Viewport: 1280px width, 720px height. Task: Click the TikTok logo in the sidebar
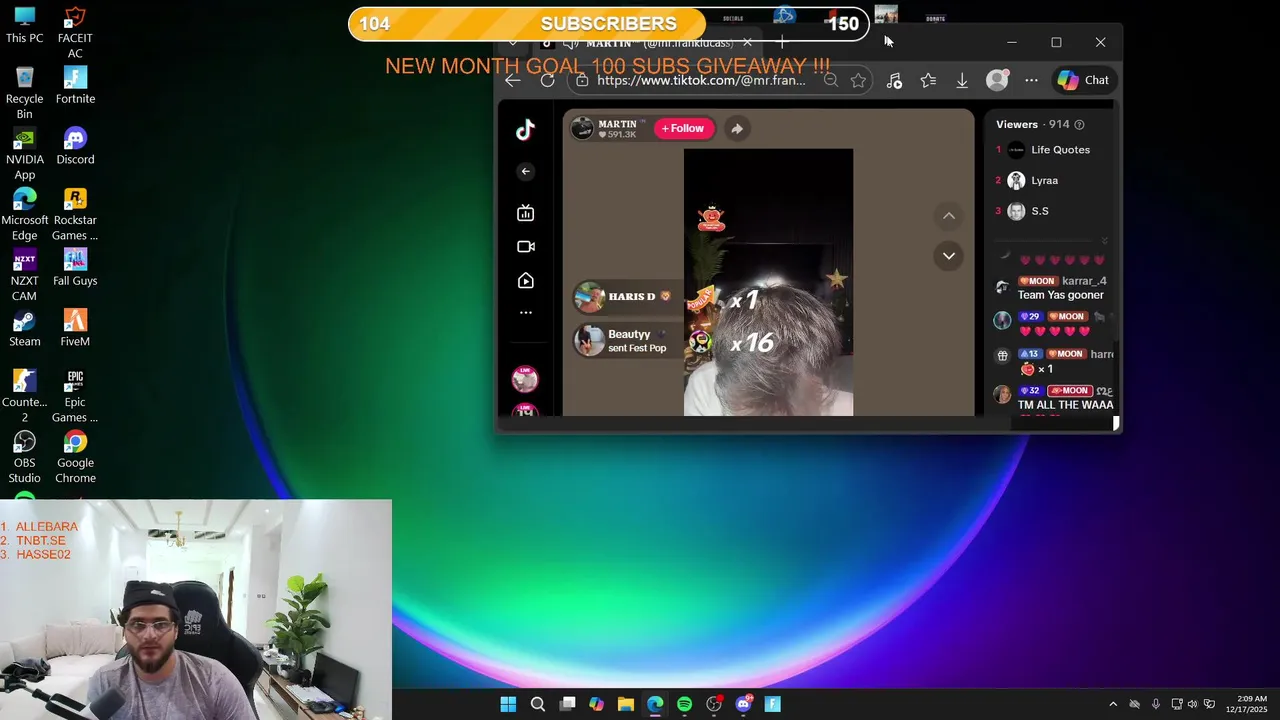coord(525,130)
